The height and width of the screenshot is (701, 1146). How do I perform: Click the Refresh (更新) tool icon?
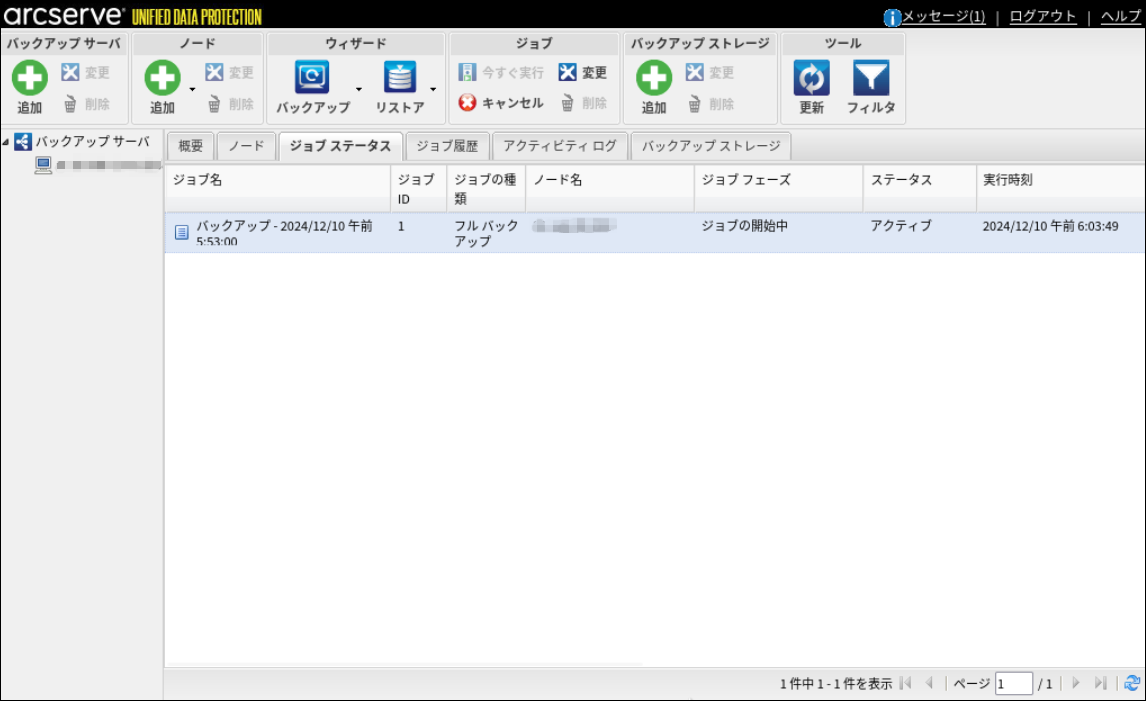tap(811, 78)
